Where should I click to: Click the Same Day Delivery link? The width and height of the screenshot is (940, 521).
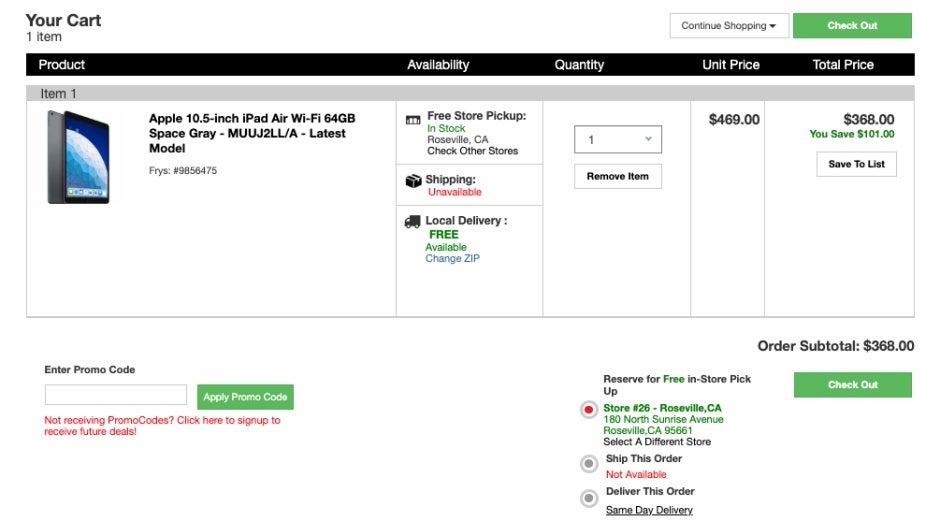pos(649,510)
